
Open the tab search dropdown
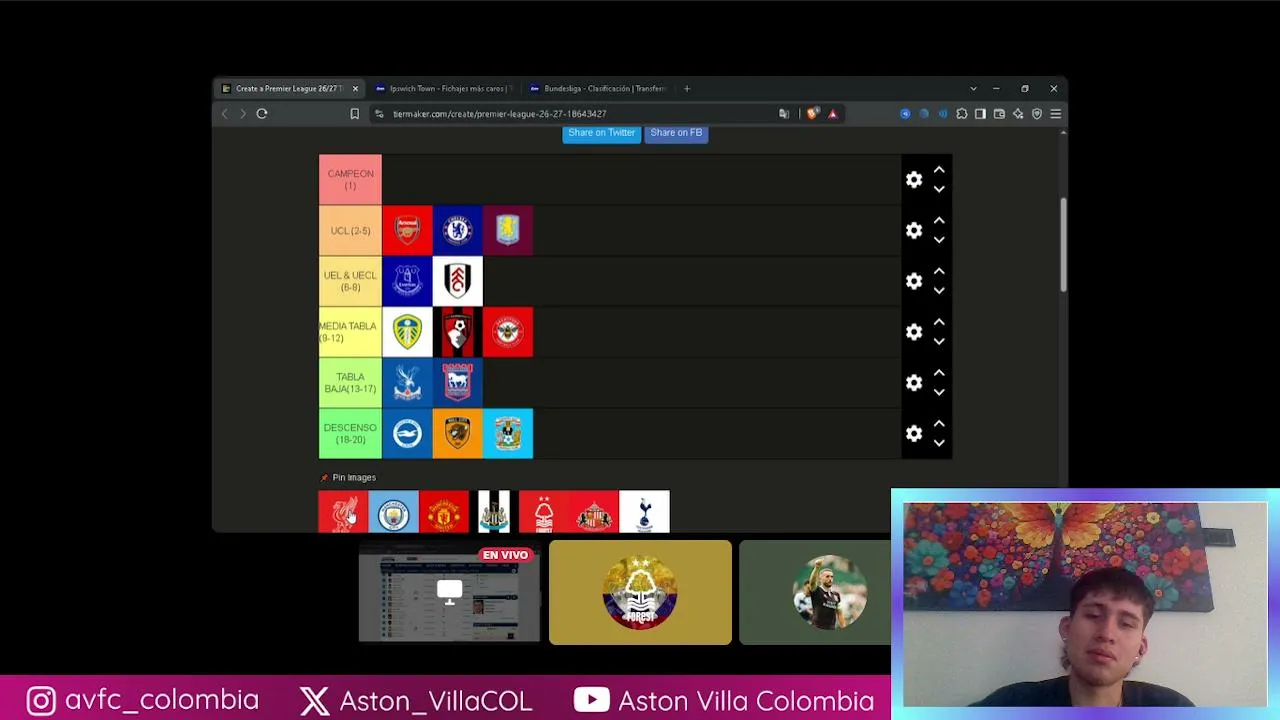click(x=973, y=88)
